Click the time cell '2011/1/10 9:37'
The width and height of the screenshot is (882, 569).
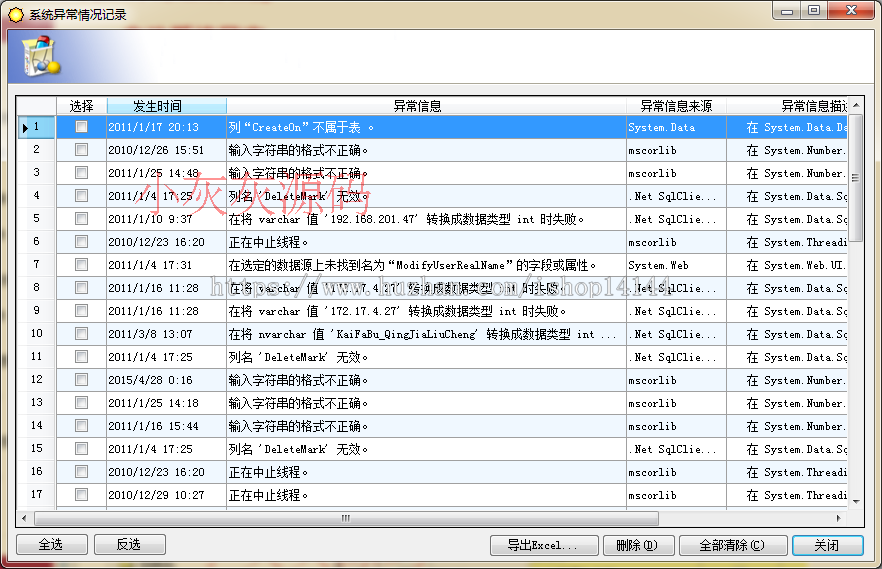[x=166, y=219]
